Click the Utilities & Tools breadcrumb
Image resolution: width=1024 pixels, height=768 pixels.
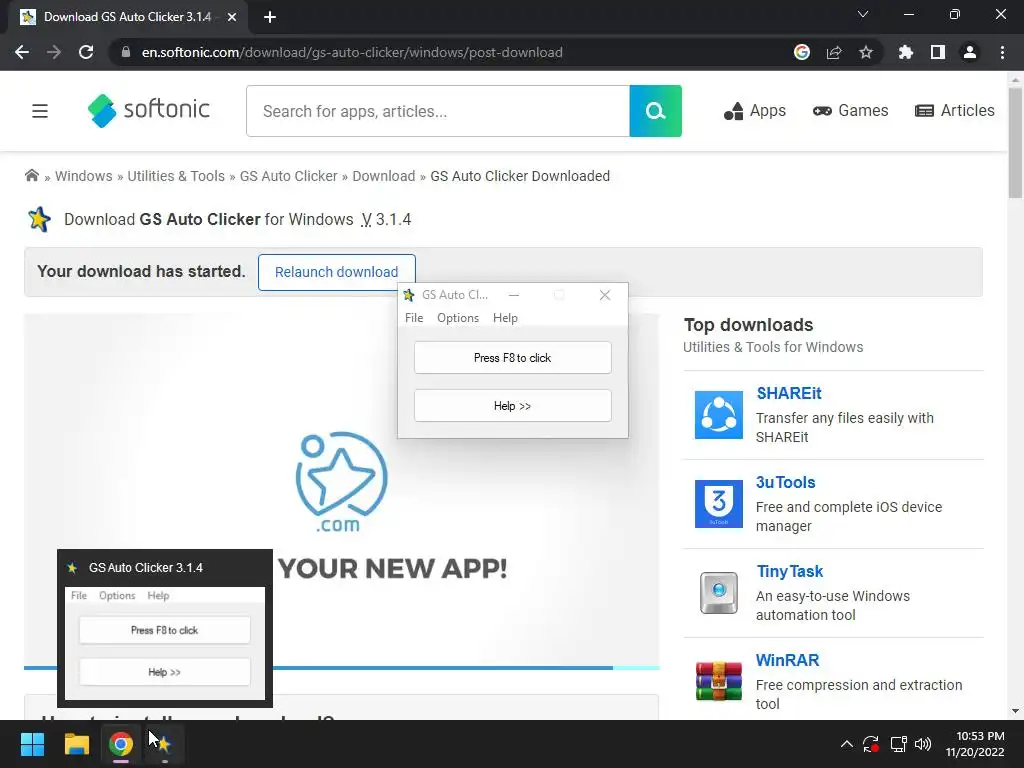pos(176,176)
